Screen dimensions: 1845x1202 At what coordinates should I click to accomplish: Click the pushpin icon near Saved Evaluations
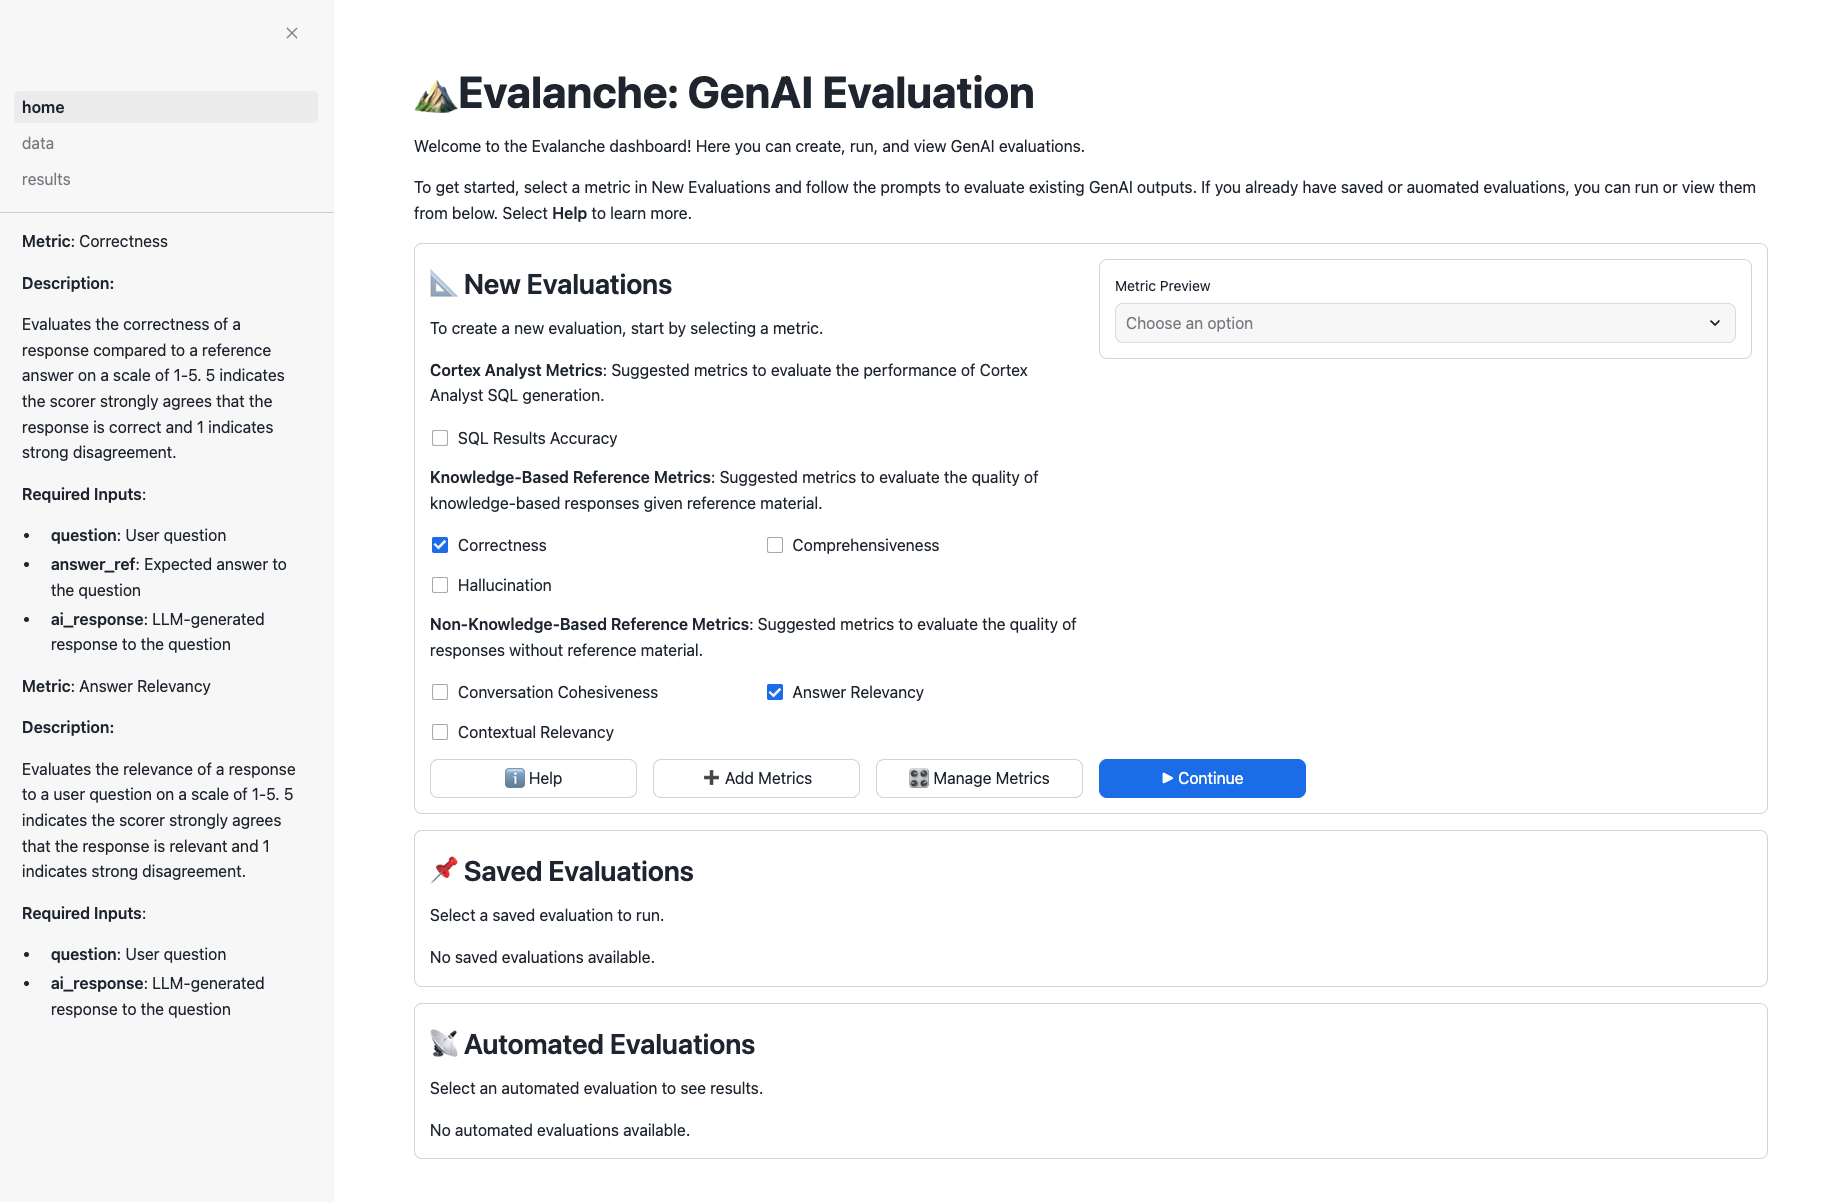(443, 870)
